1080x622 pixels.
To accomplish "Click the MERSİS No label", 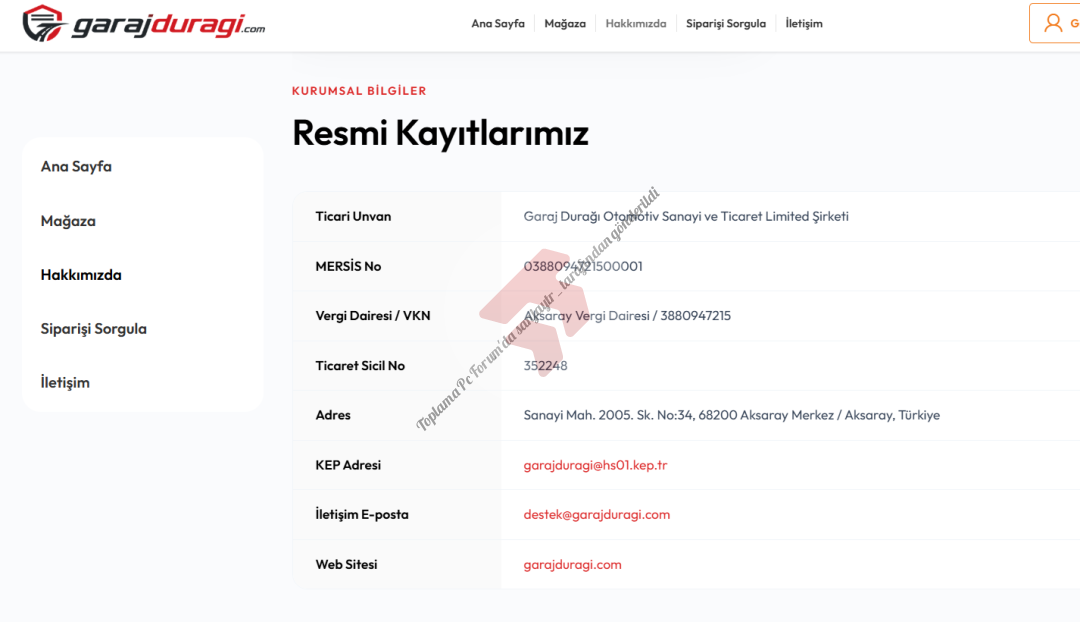I will pos(348,266).
